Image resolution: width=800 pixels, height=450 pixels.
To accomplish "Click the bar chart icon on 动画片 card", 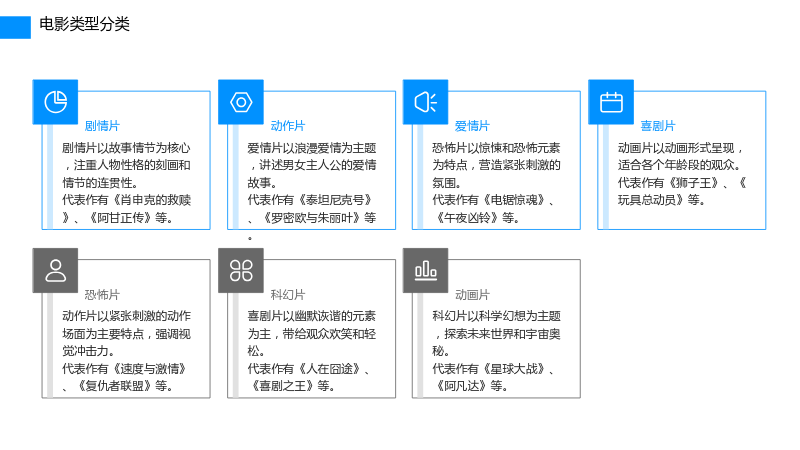I will 426,270.
